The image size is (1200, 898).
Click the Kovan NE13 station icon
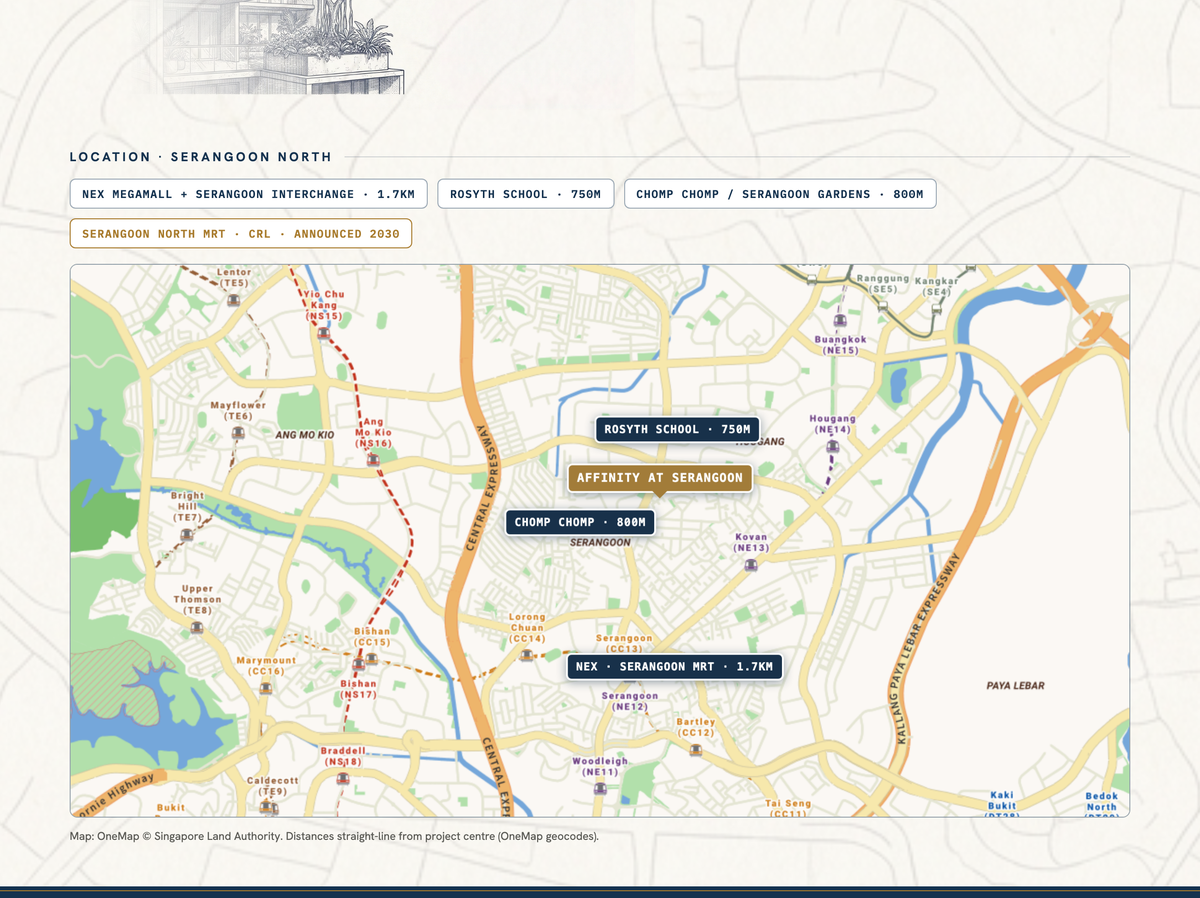(x=751, y=565)
